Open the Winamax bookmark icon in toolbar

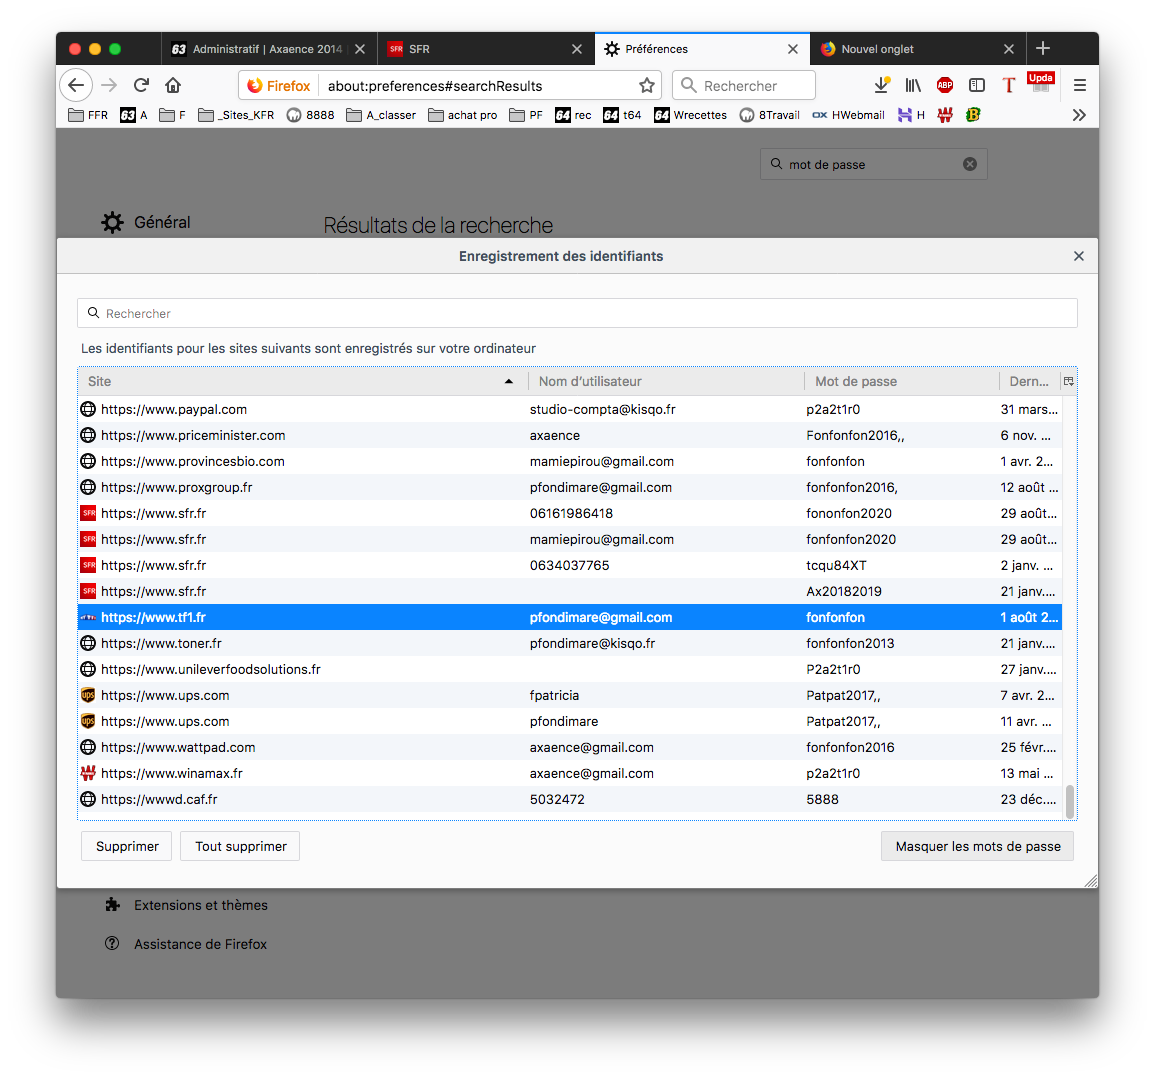[945, 115]
